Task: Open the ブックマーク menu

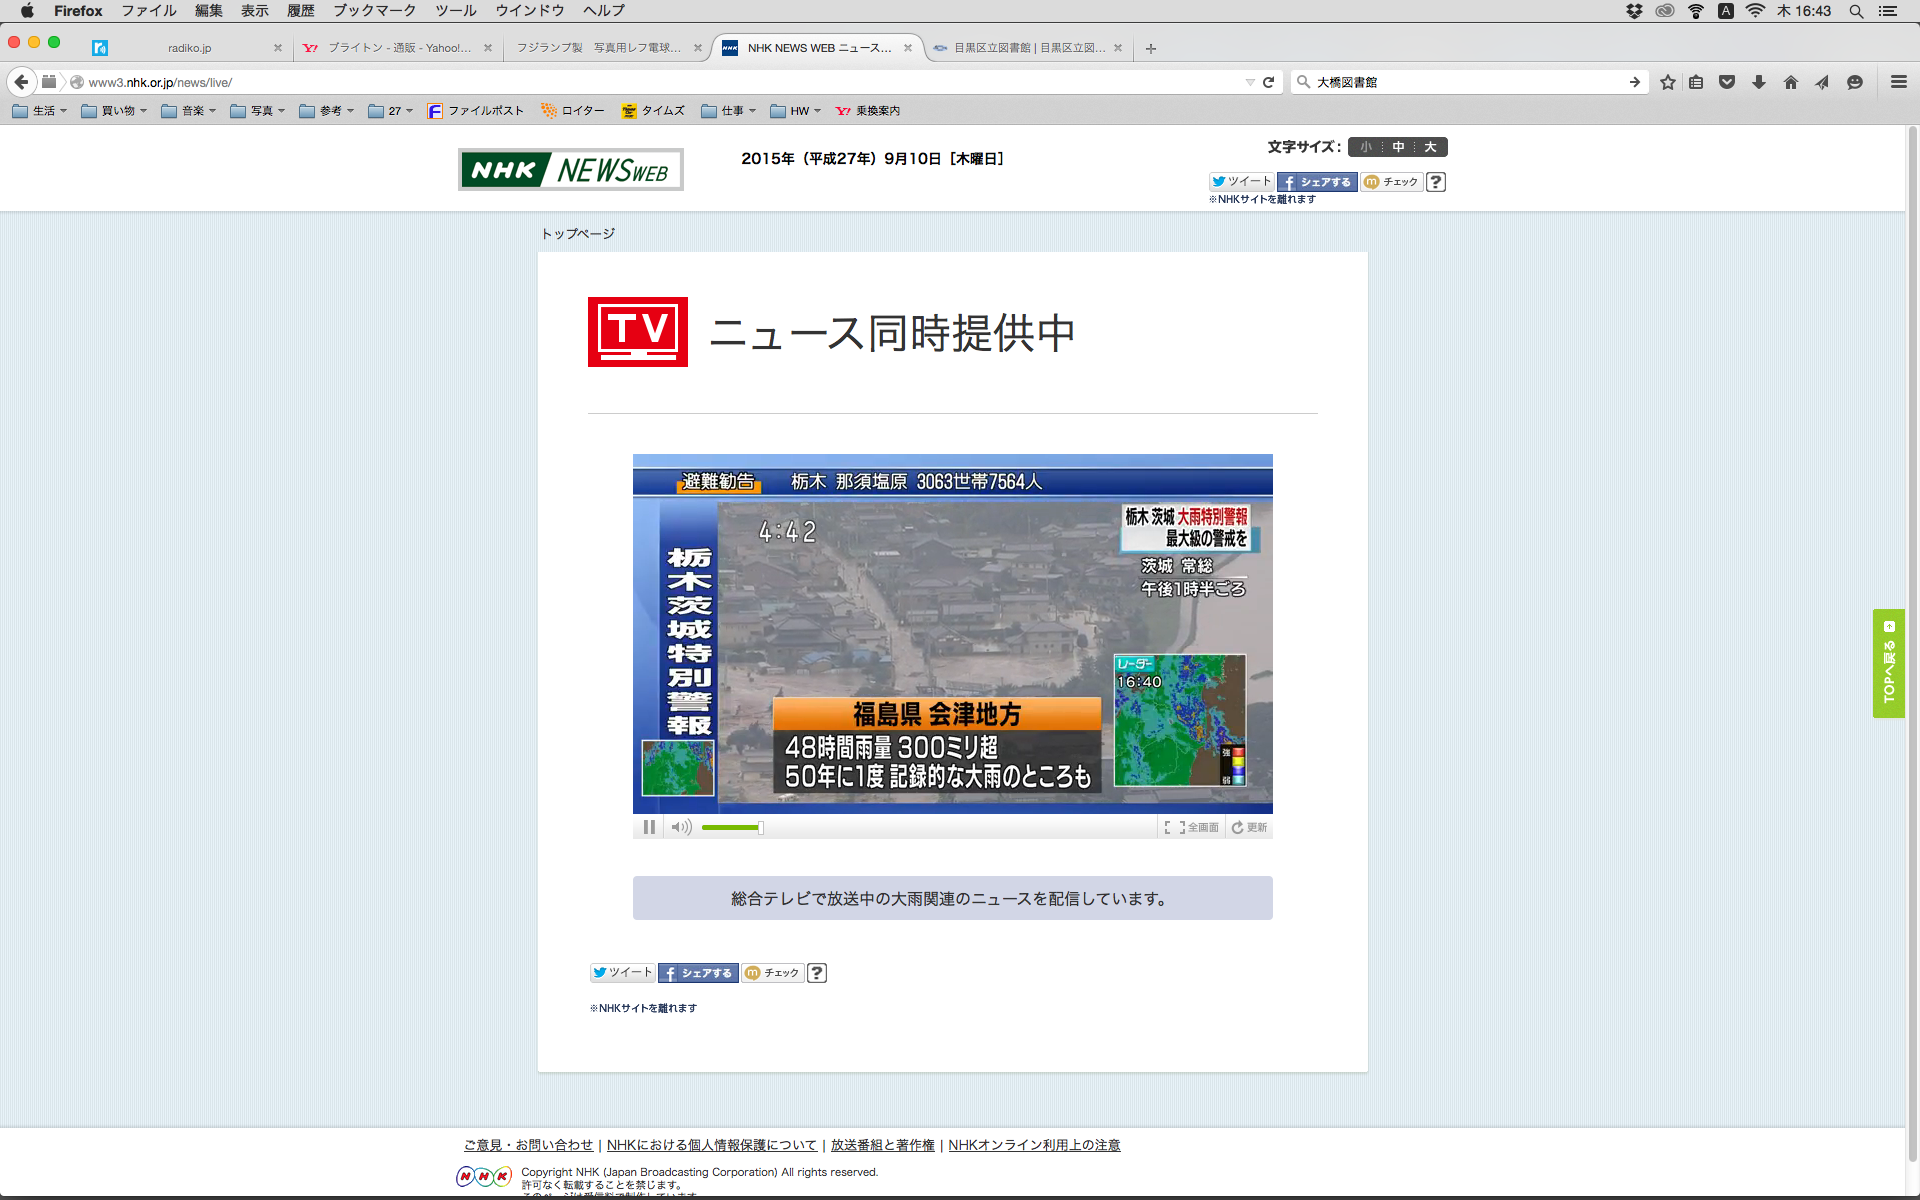Action: [374, 10]
